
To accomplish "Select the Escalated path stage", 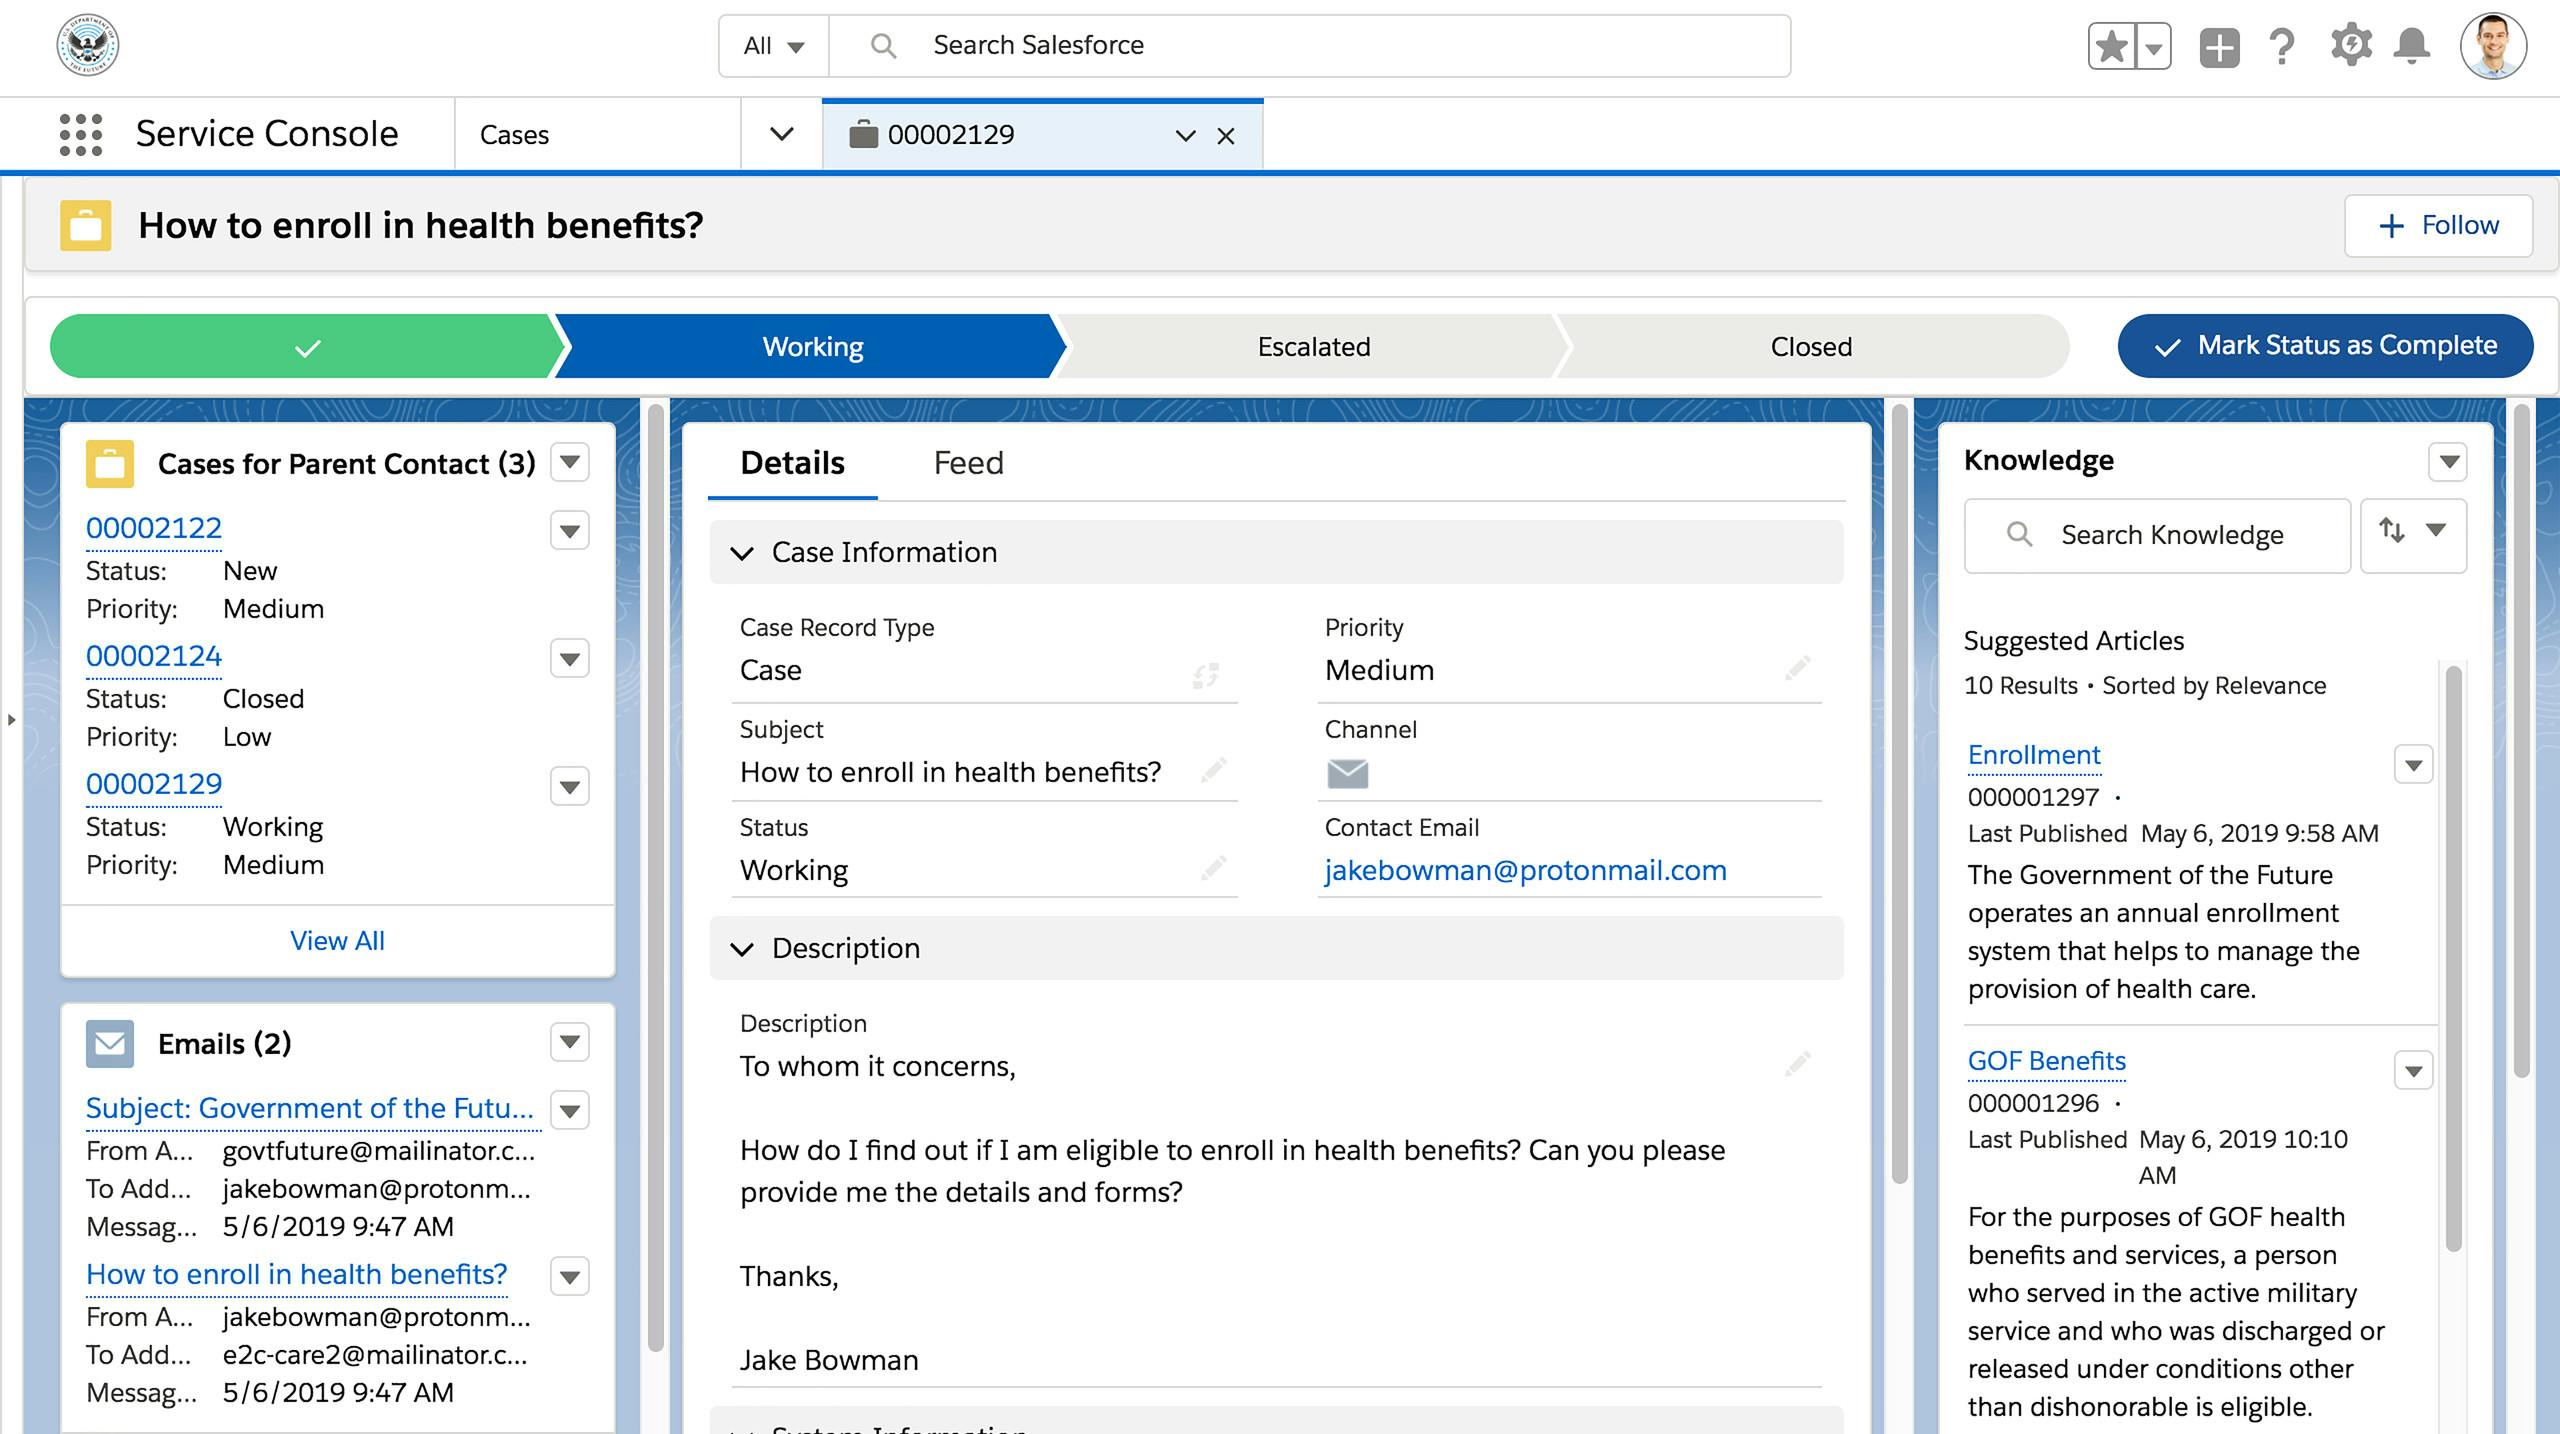I will tap(1313, 346).
